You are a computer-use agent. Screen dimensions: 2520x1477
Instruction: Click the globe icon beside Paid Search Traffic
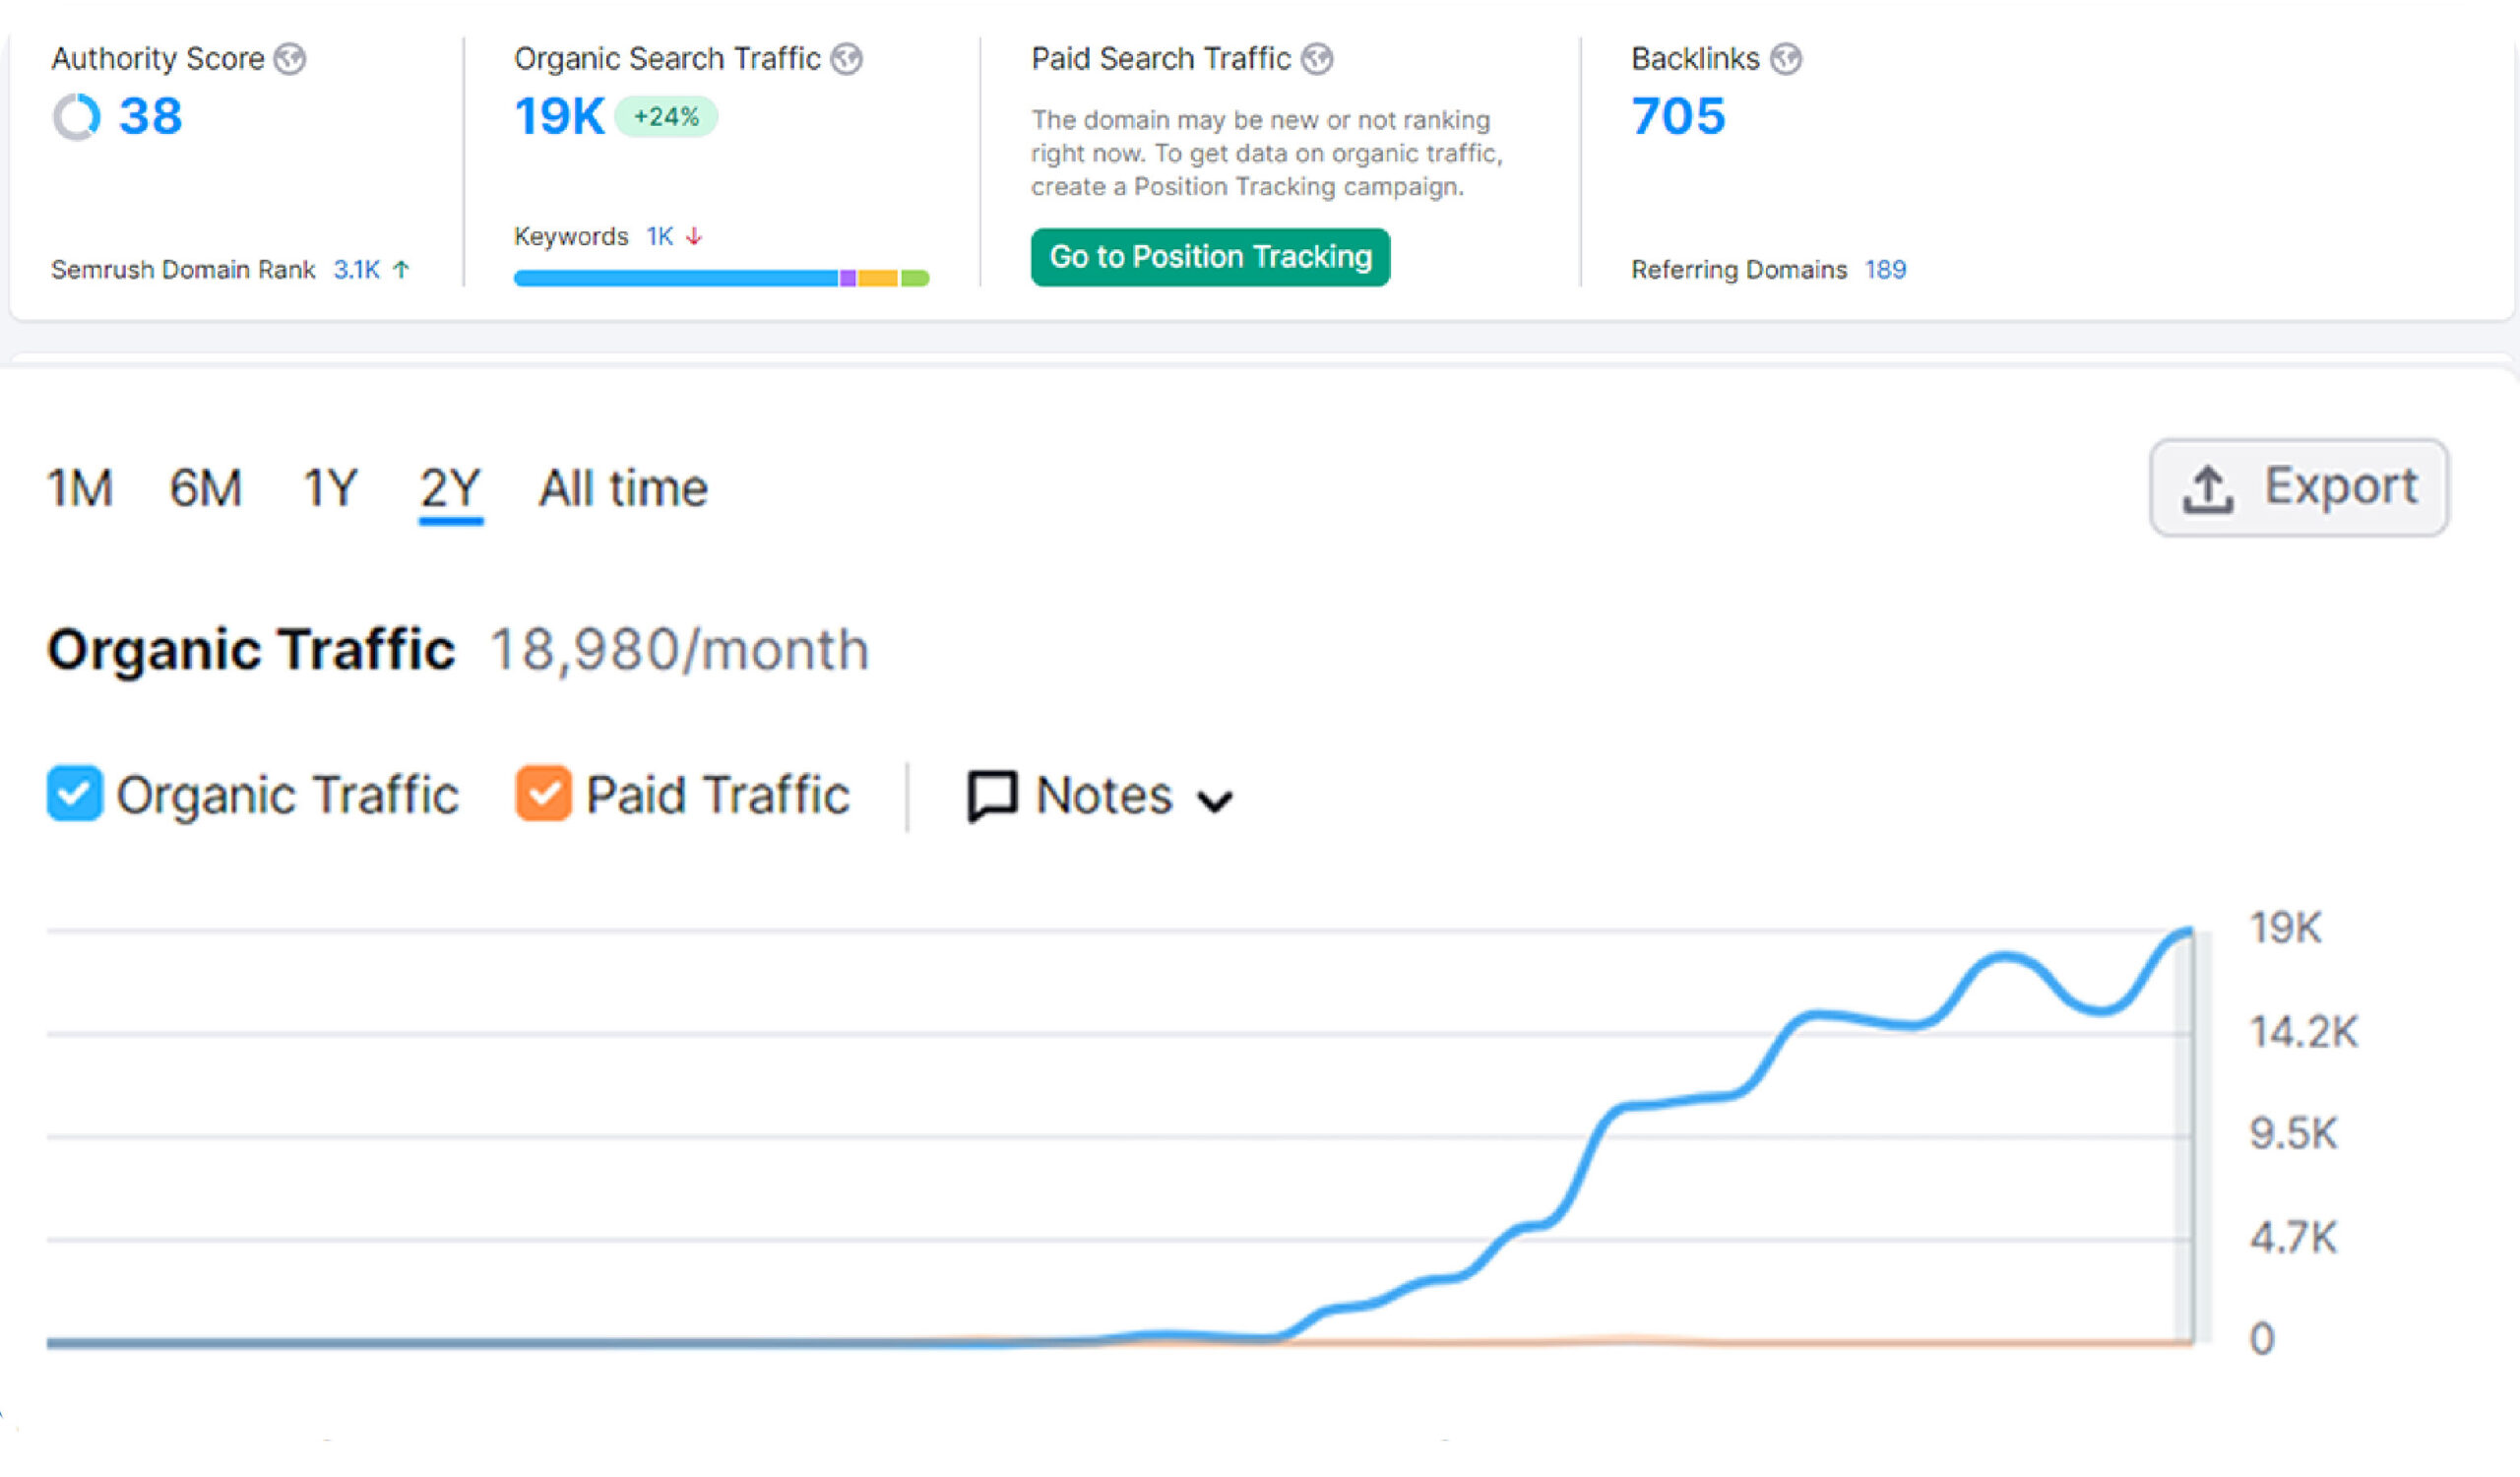[x=1317, y=59]
